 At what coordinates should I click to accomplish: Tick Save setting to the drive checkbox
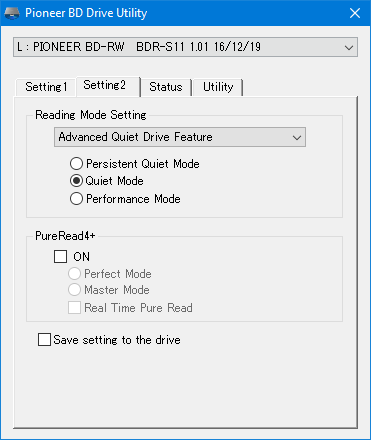click(44, 340)
